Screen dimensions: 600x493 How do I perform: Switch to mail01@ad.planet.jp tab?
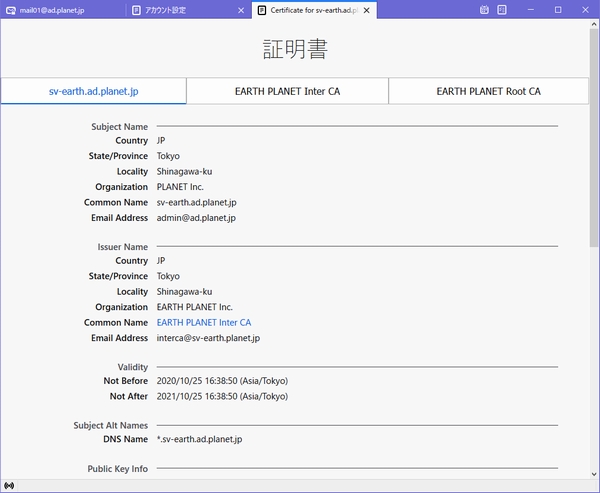pyautogui.click(x=63, y=10)
